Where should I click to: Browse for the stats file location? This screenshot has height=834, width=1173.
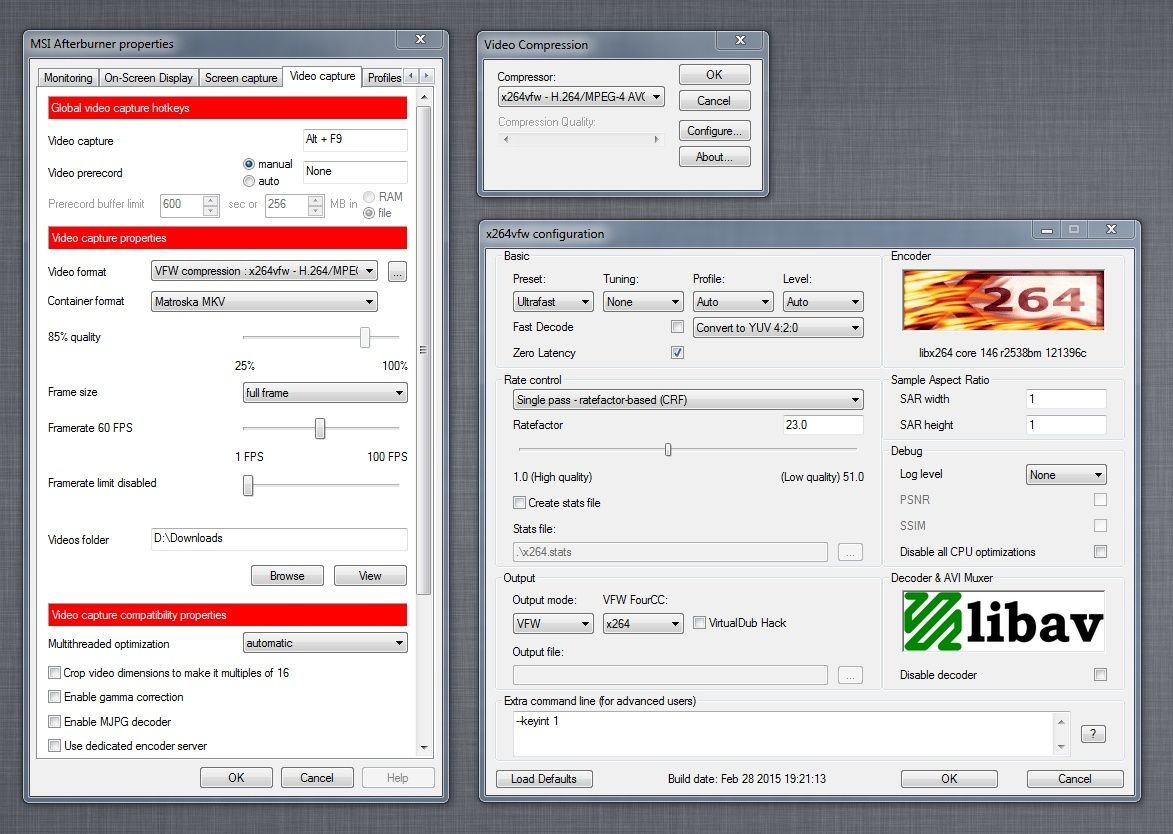pos(850,552)
